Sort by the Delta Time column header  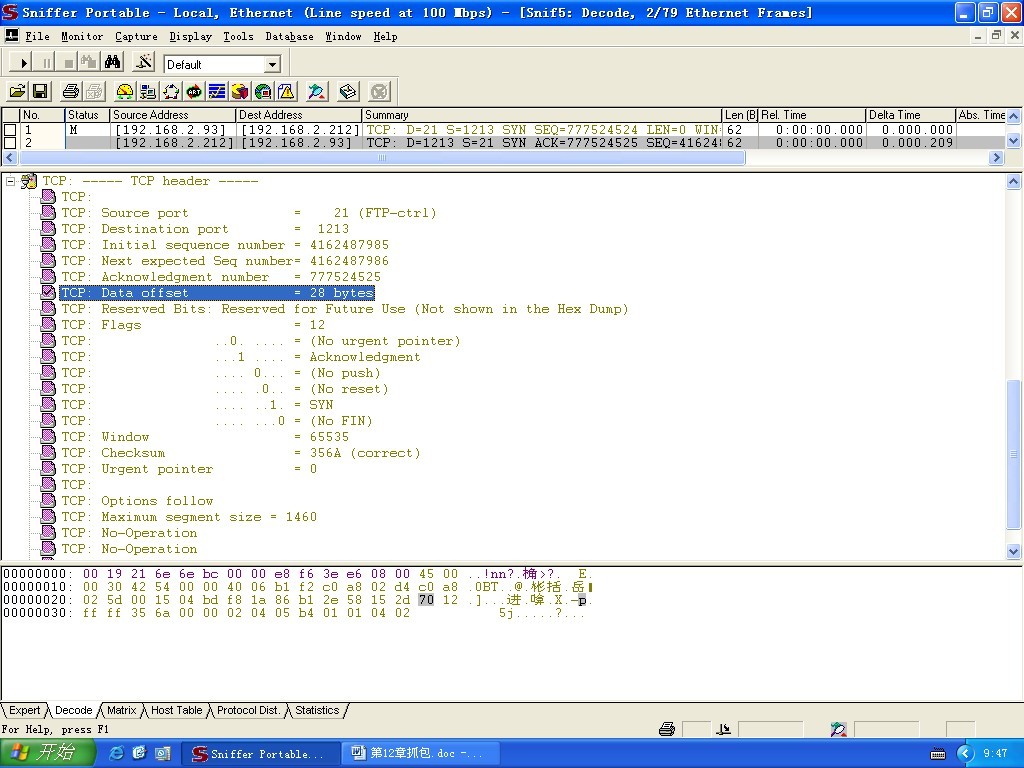coord(910,115)
